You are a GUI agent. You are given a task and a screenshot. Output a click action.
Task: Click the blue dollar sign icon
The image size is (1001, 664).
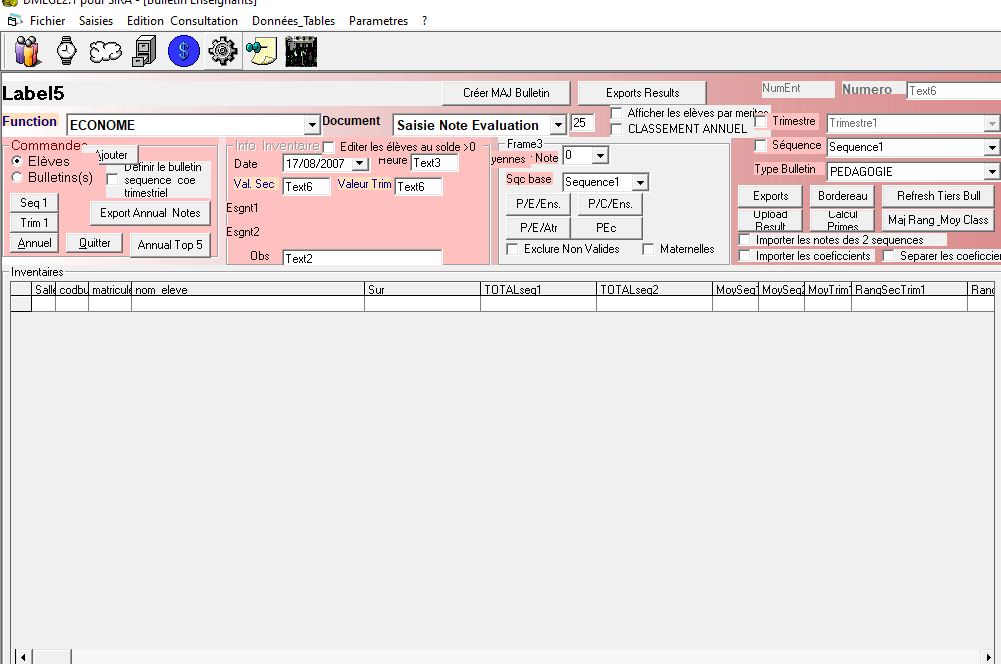tap(184, 50)
